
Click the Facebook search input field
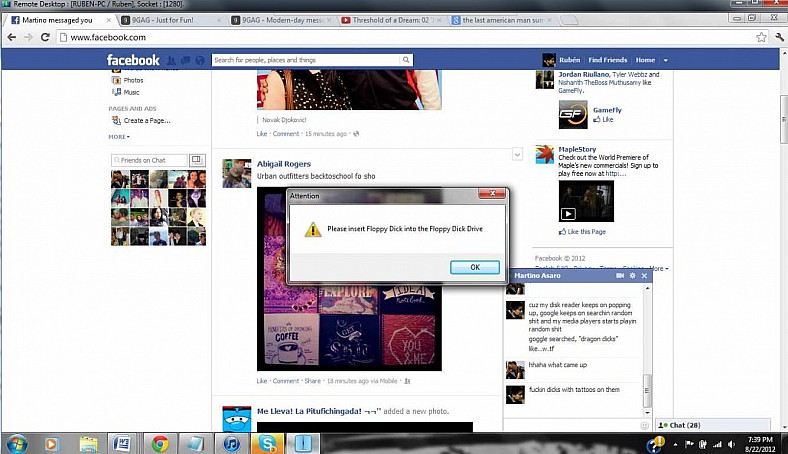click(310, 60)
